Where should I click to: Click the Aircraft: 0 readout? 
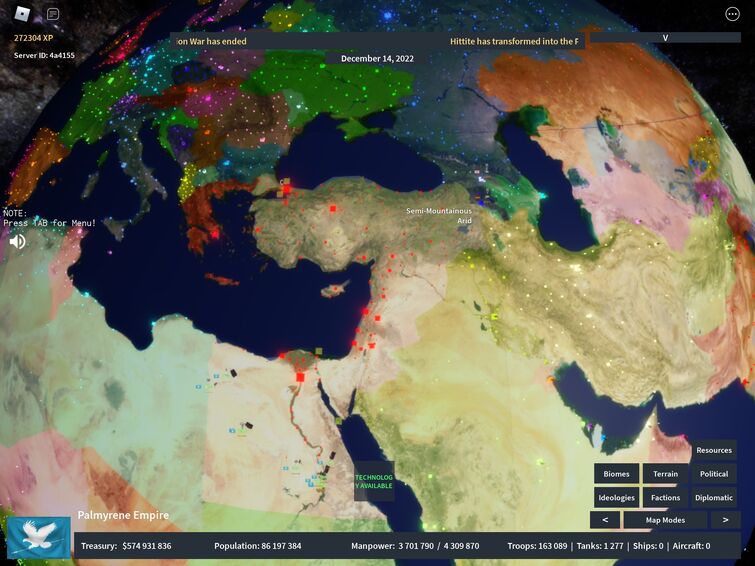click(691, 546)
